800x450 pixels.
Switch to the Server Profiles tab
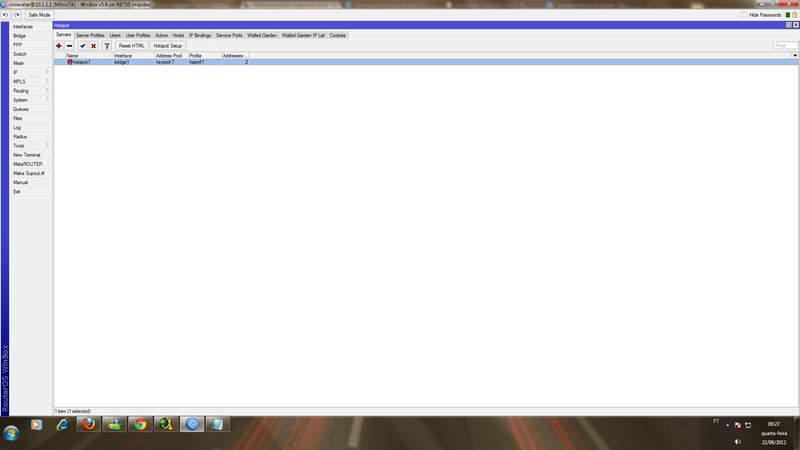pyautogui.click(x=90, y=35)
